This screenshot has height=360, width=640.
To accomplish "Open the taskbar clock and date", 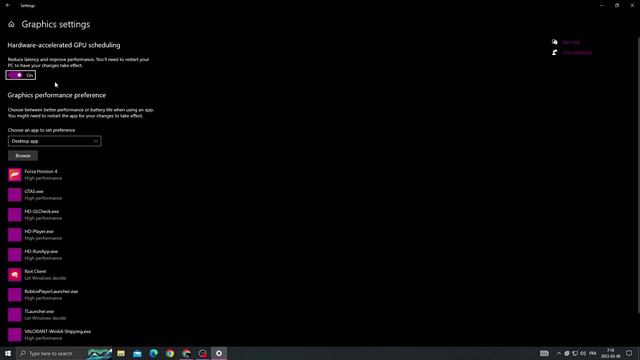I will [611, 353].
